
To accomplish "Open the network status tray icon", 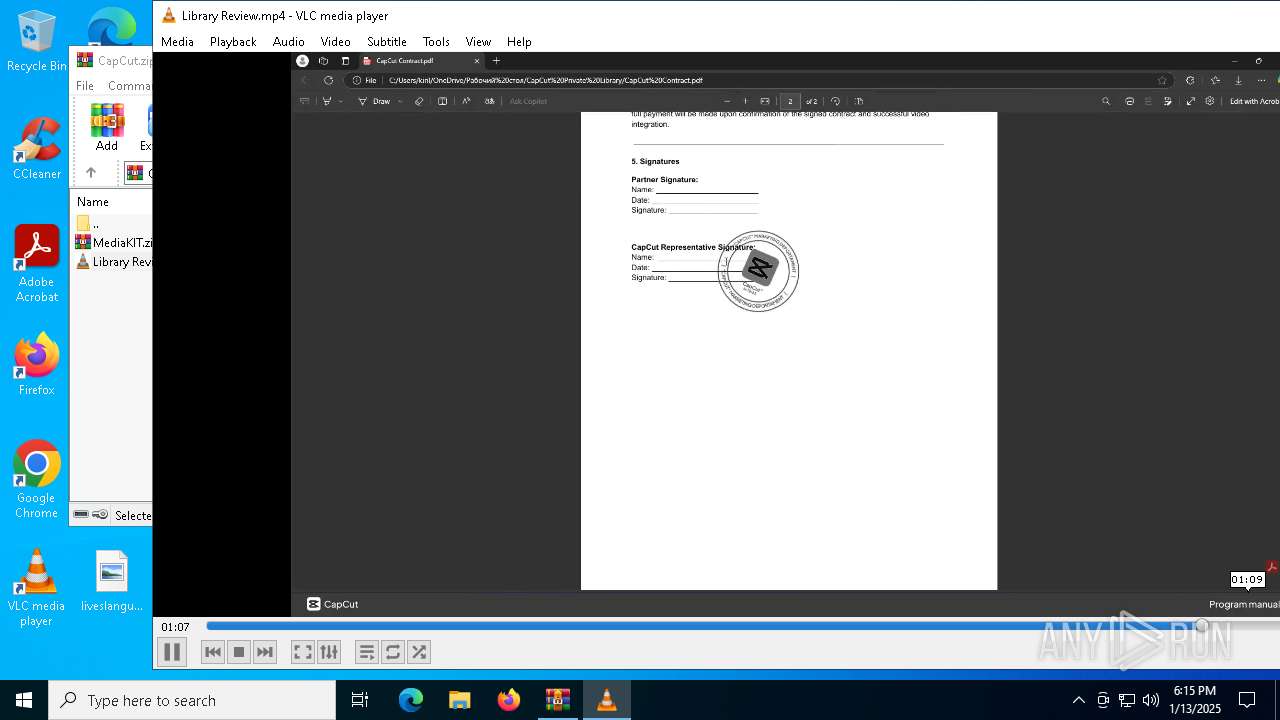I will tap(1127, 700).
